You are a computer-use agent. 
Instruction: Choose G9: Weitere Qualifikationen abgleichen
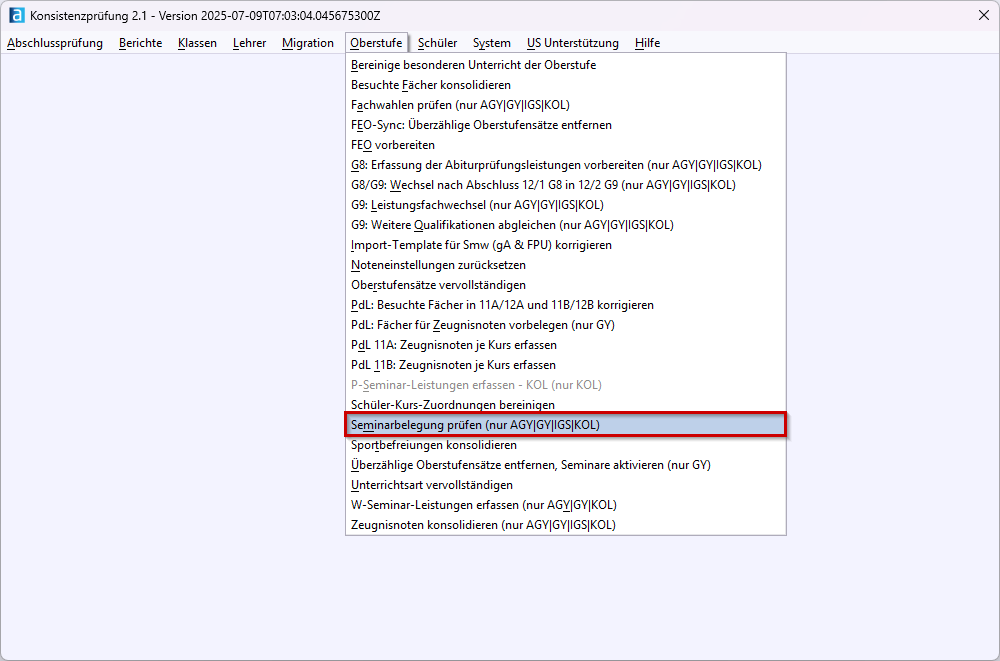(x=566, y=225)
